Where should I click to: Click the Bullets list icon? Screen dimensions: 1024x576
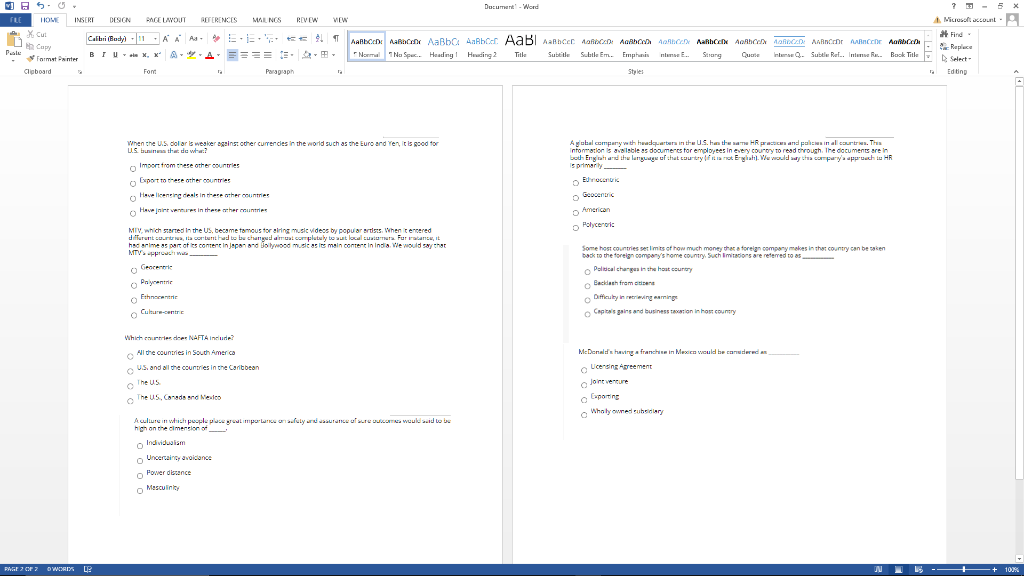[232, 39]
